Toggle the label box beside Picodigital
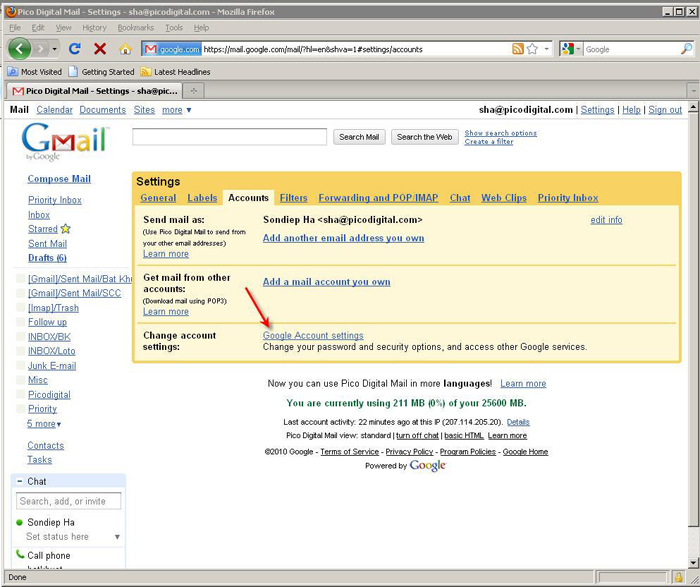Viewport: 700px width, 587px height. (x=21, y=394)
